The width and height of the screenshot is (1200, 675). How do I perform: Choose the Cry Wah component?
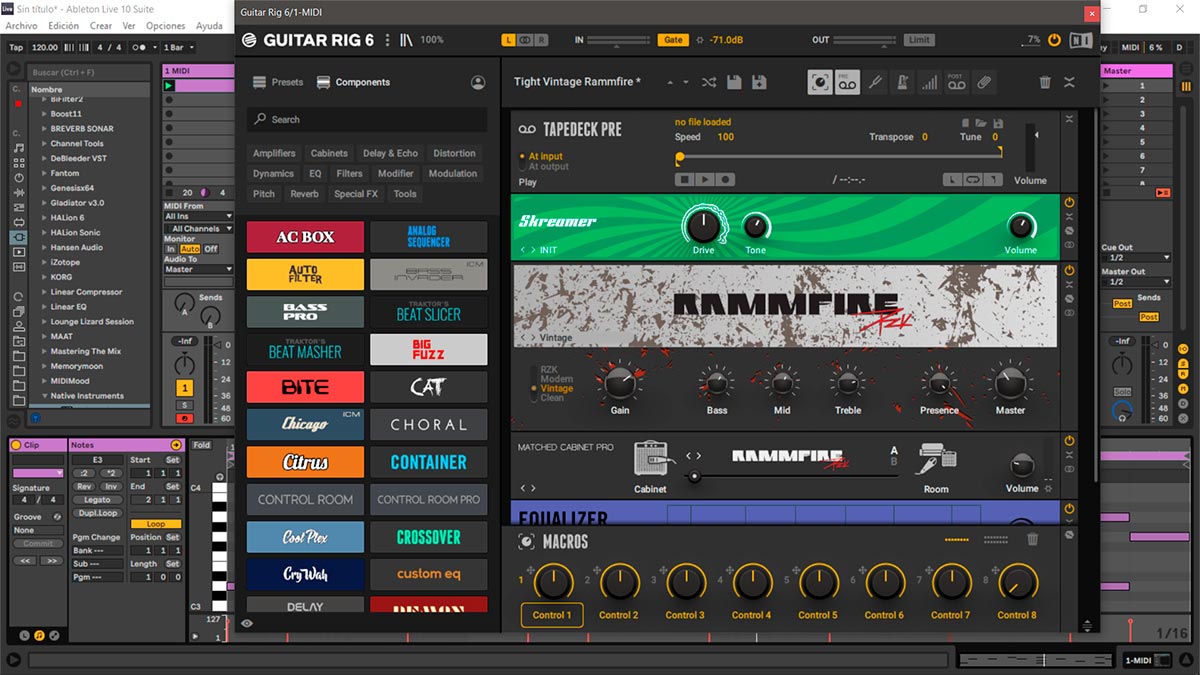click(305, 575)
